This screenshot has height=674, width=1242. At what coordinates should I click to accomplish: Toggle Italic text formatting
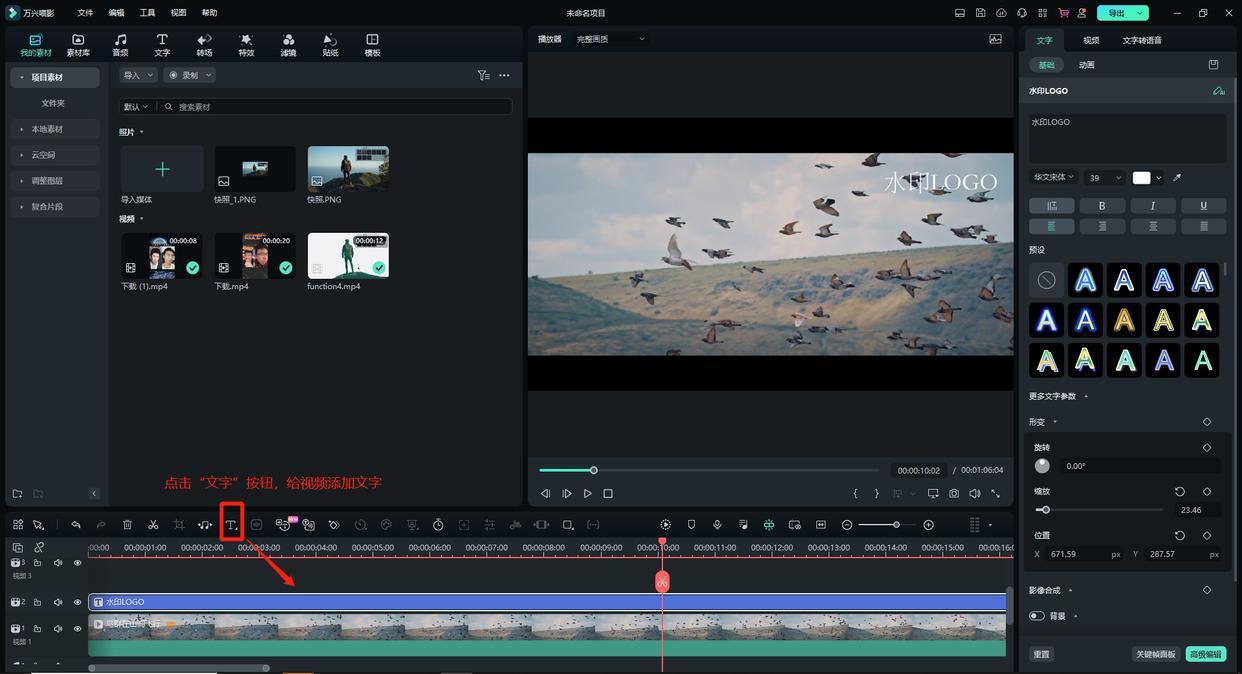(1153, 205)
